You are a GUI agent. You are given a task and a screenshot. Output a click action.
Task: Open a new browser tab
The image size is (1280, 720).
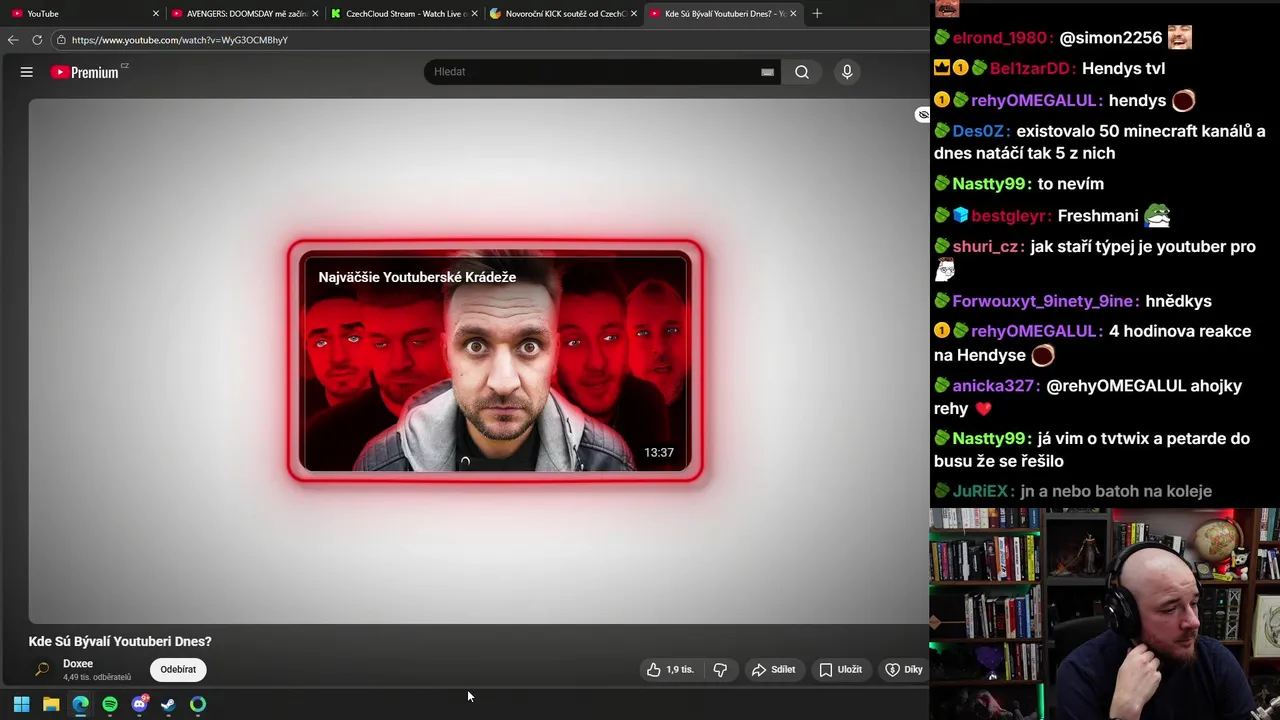(x=817, y=14)
